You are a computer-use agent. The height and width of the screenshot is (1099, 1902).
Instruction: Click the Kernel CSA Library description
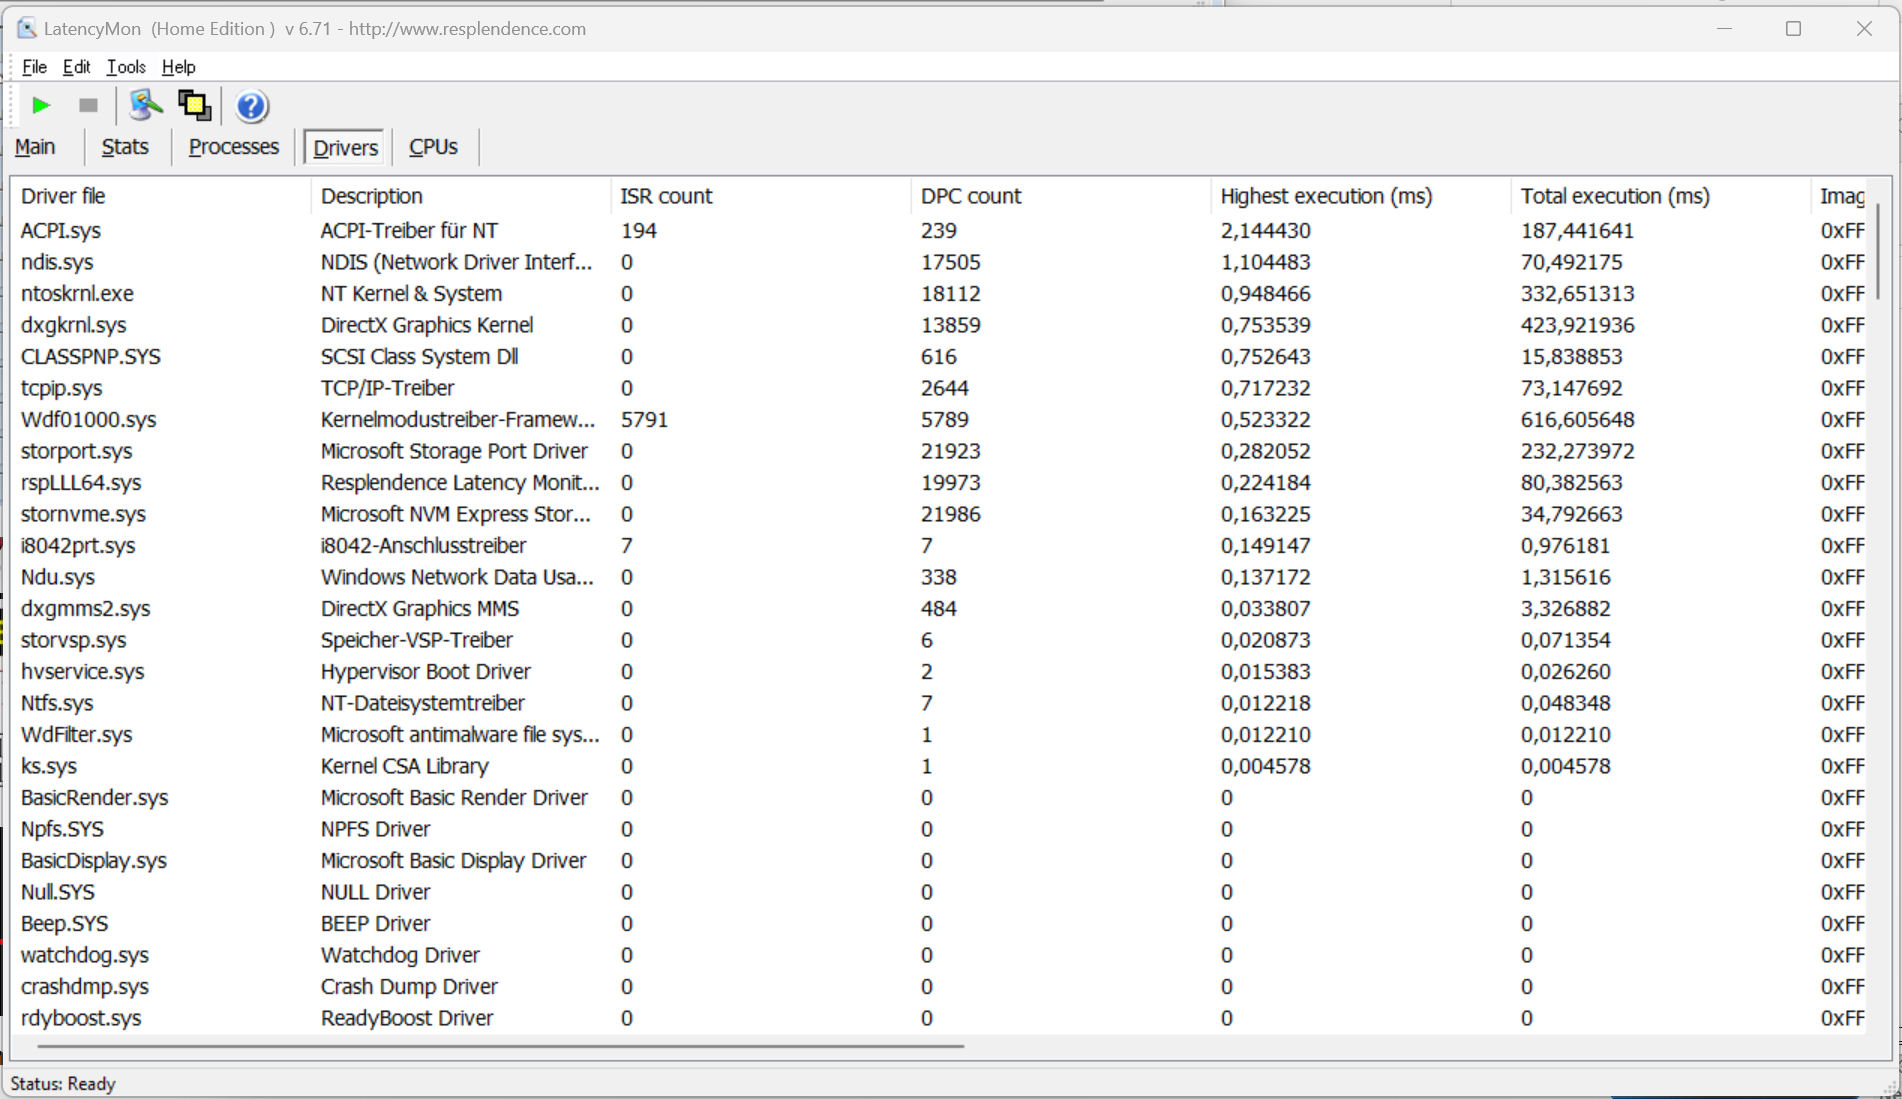click(x=404, y=766)
